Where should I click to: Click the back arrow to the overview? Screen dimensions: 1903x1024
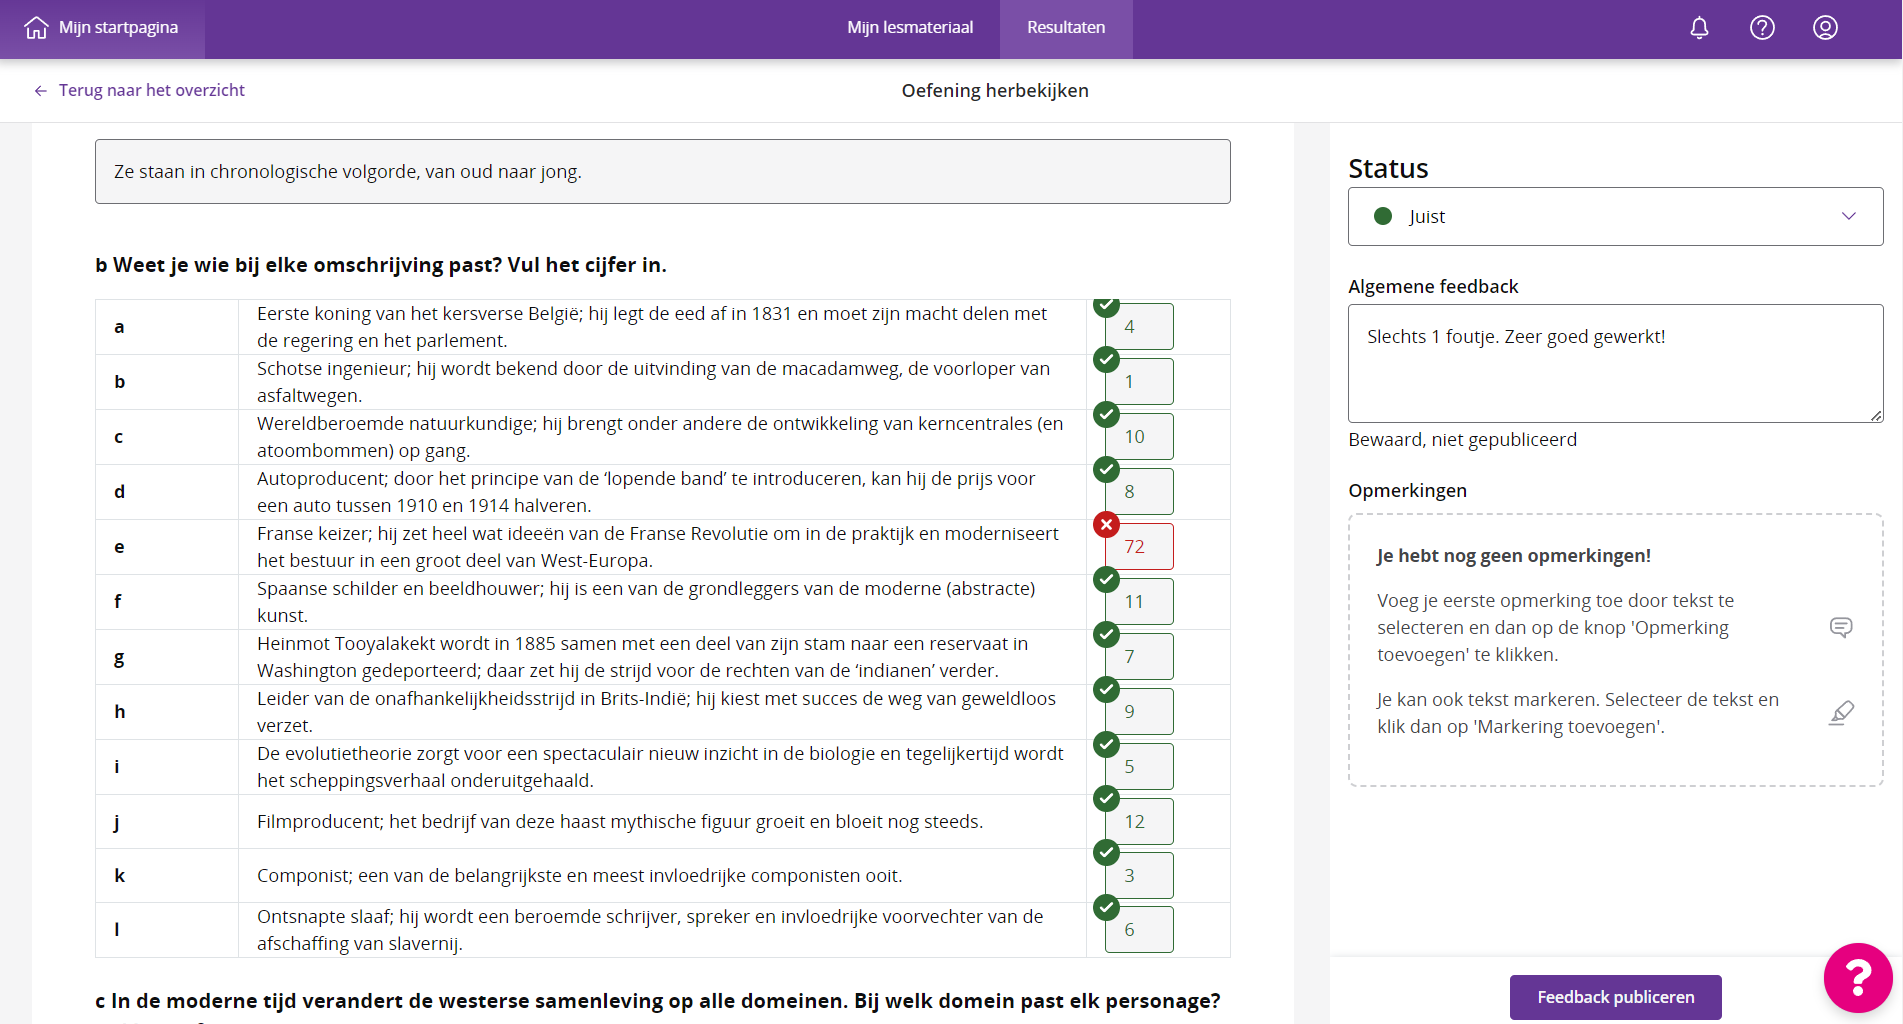pos(41,91)
